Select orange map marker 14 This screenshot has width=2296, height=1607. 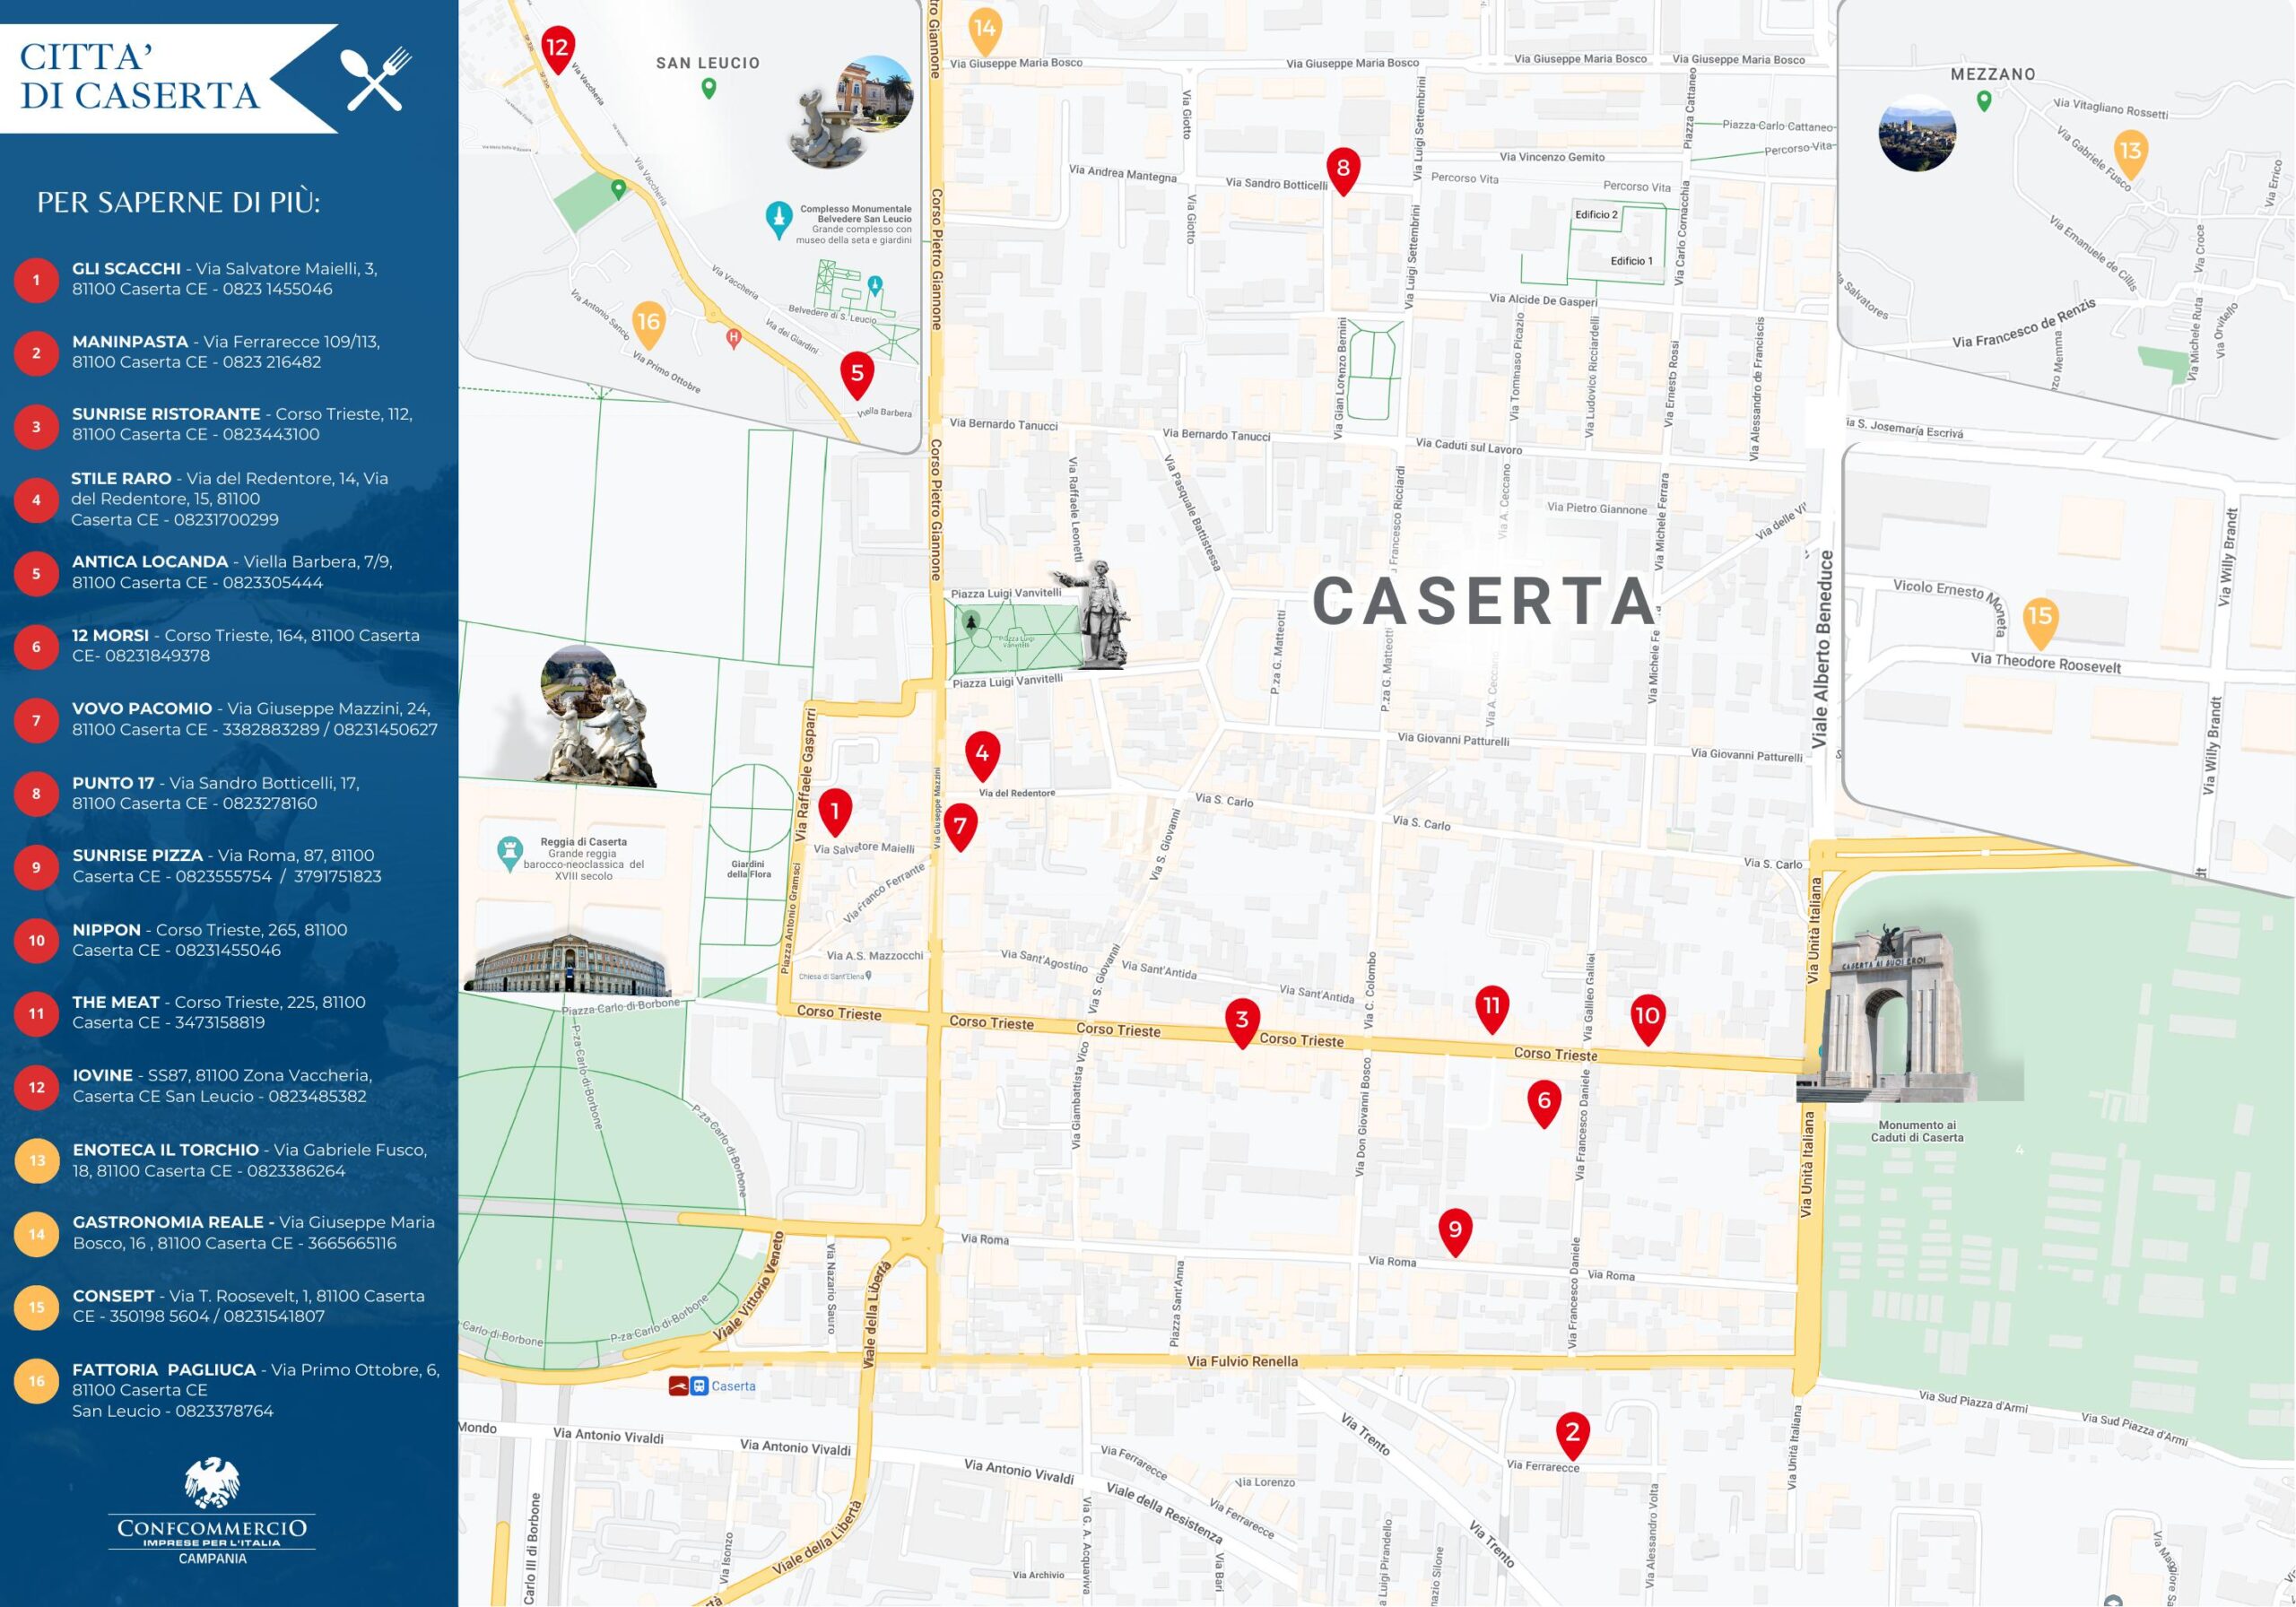(985, 30)
